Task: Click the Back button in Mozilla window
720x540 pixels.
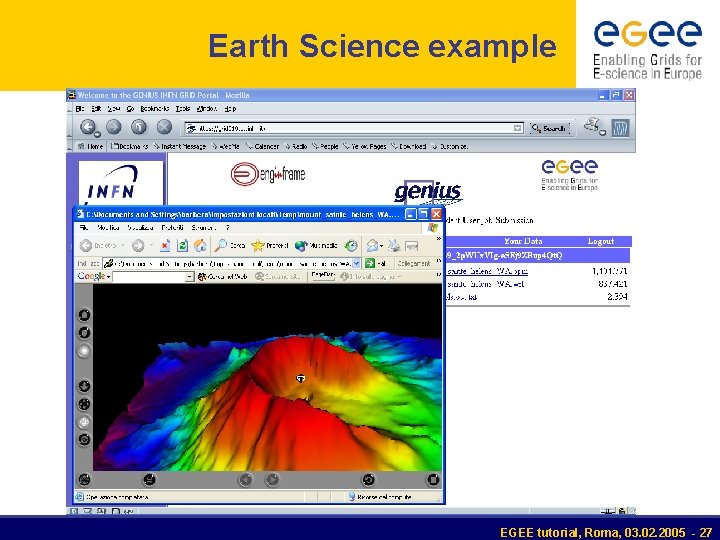Action: click(88, 127)
